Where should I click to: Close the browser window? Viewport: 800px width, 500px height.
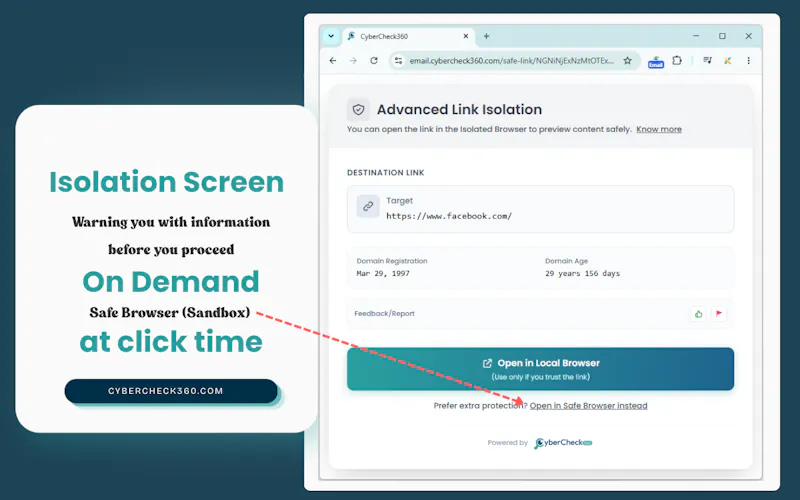pos(748,36)
